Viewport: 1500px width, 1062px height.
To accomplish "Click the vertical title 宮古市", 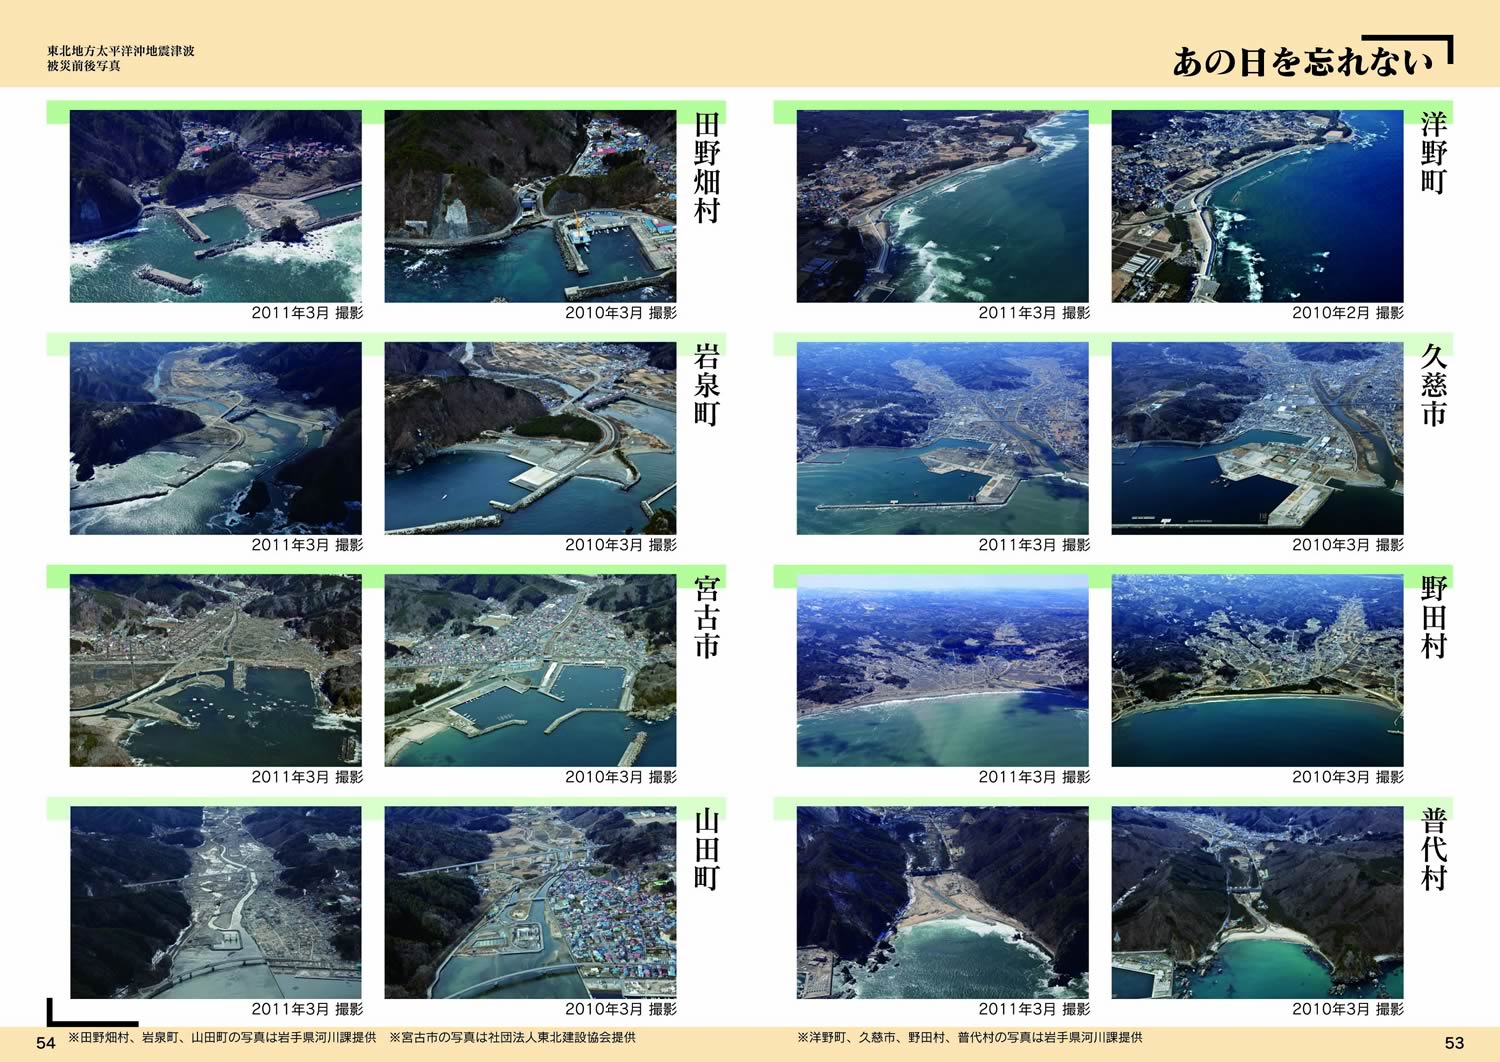I will click(707, 617).
